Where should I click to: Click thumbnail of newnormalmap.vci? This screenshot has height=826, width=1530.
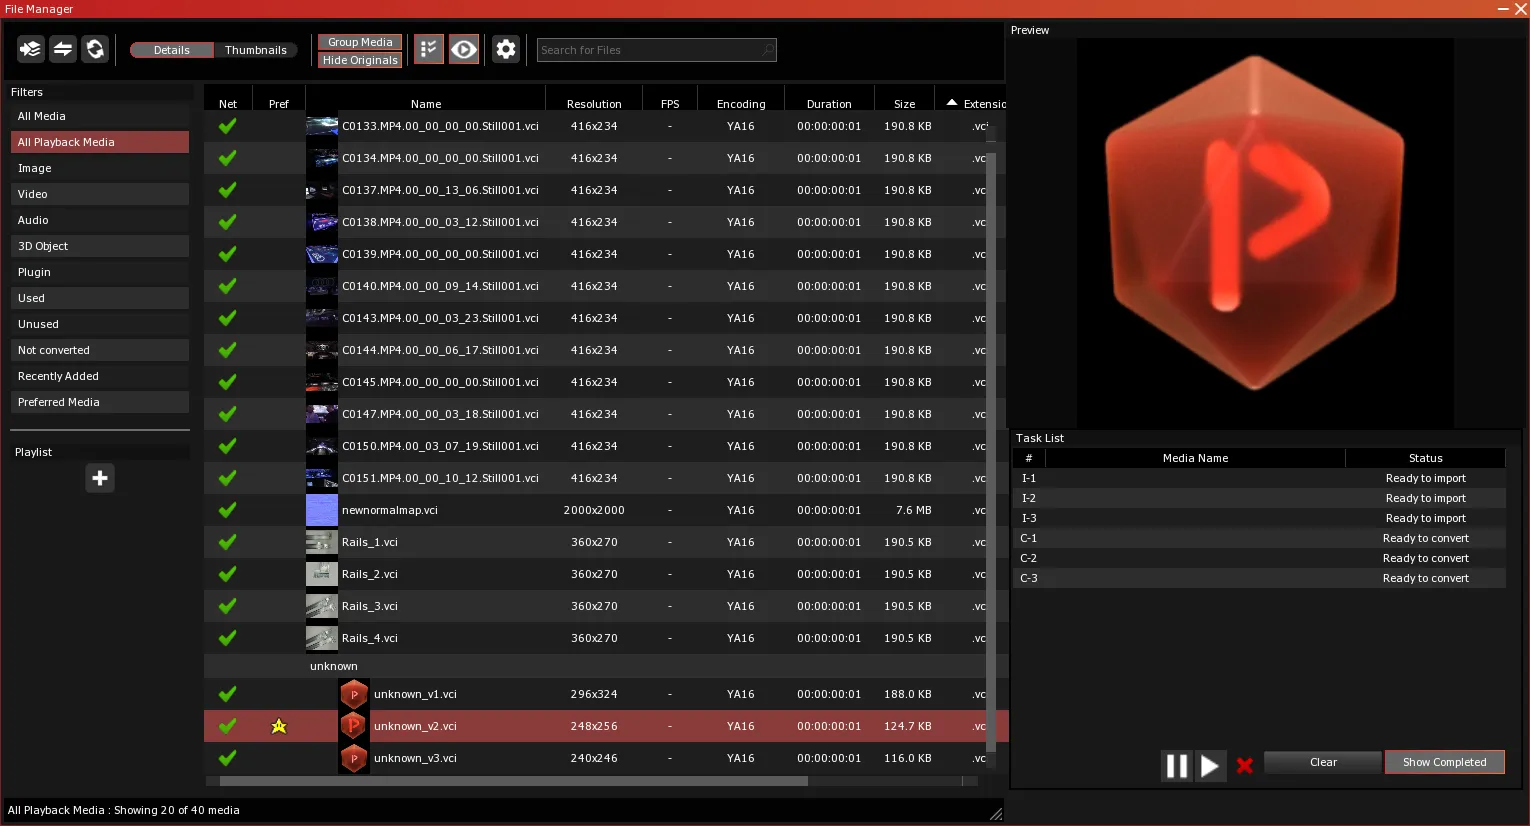[x=322, y=510]
